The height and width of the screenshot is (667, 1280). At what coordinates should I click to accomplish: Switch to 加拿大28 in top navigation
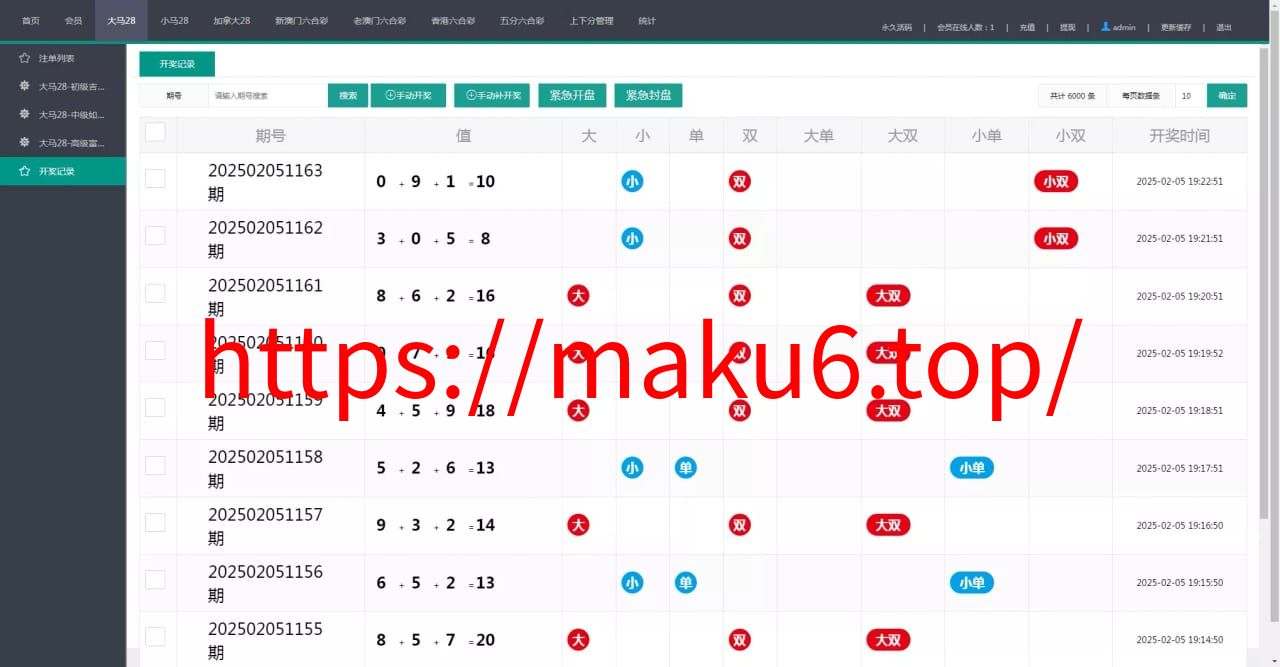point(232,20)
